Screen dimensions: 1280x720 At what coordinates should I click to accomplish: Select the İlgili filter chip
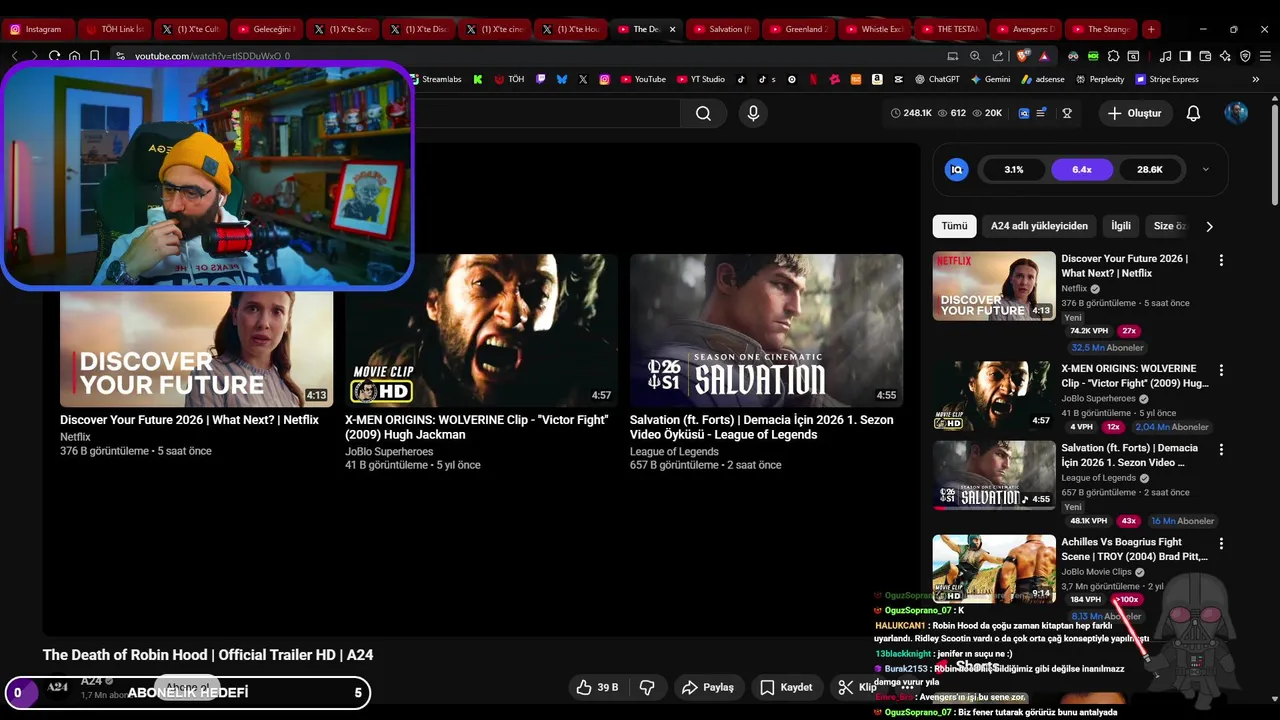click(x=1120, y=226)
